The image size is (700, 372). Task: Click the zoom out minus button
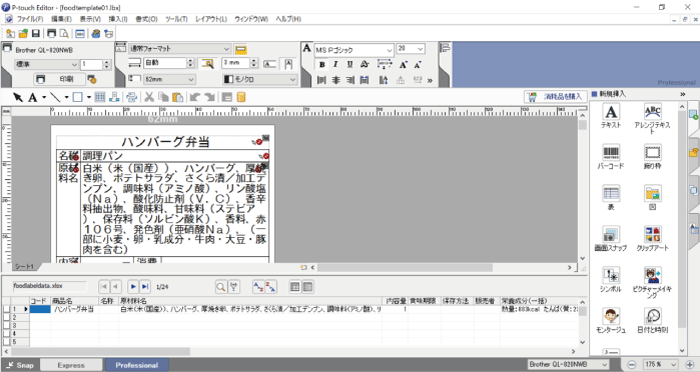[632, 364]
